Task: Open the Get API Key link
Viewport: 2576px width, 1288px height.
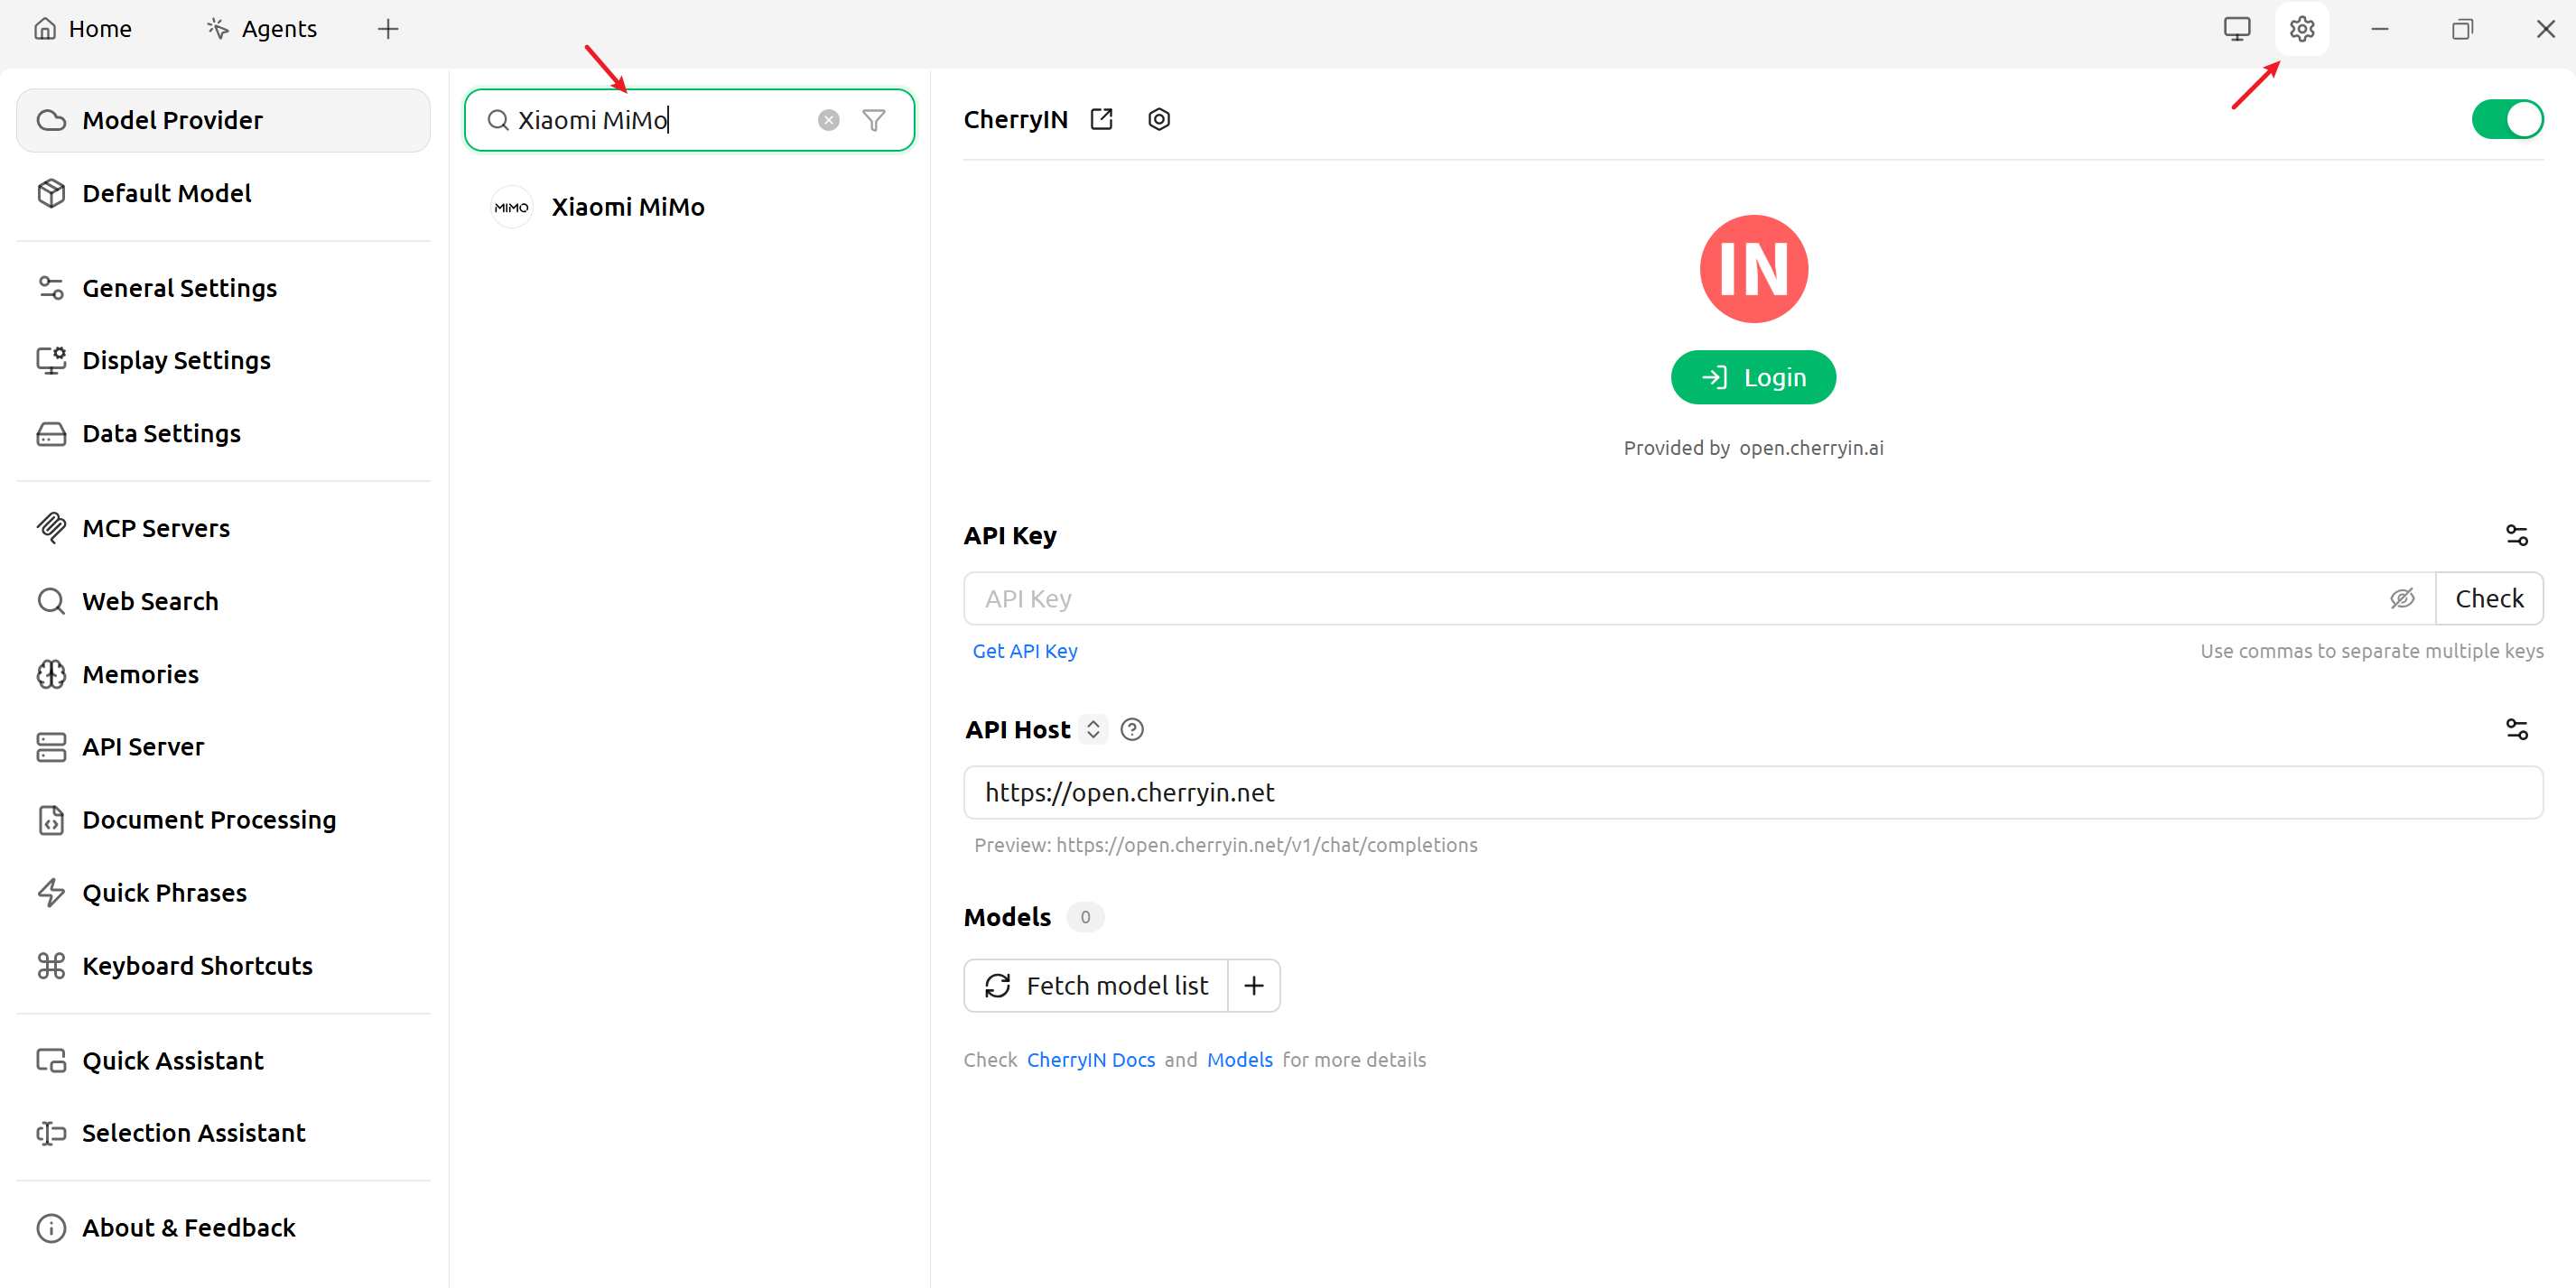Action: click(x=1025, y=651)
